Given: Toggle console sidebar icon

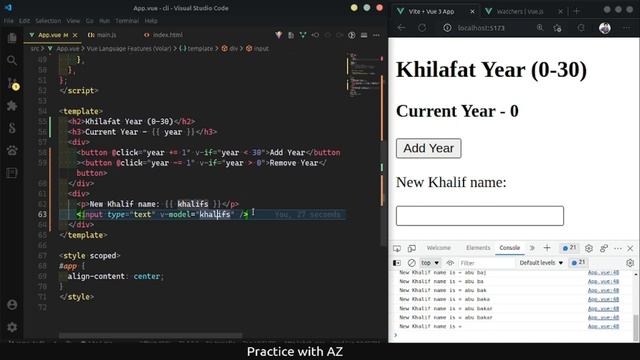Looking at the screenshot, I should point(397,263).
